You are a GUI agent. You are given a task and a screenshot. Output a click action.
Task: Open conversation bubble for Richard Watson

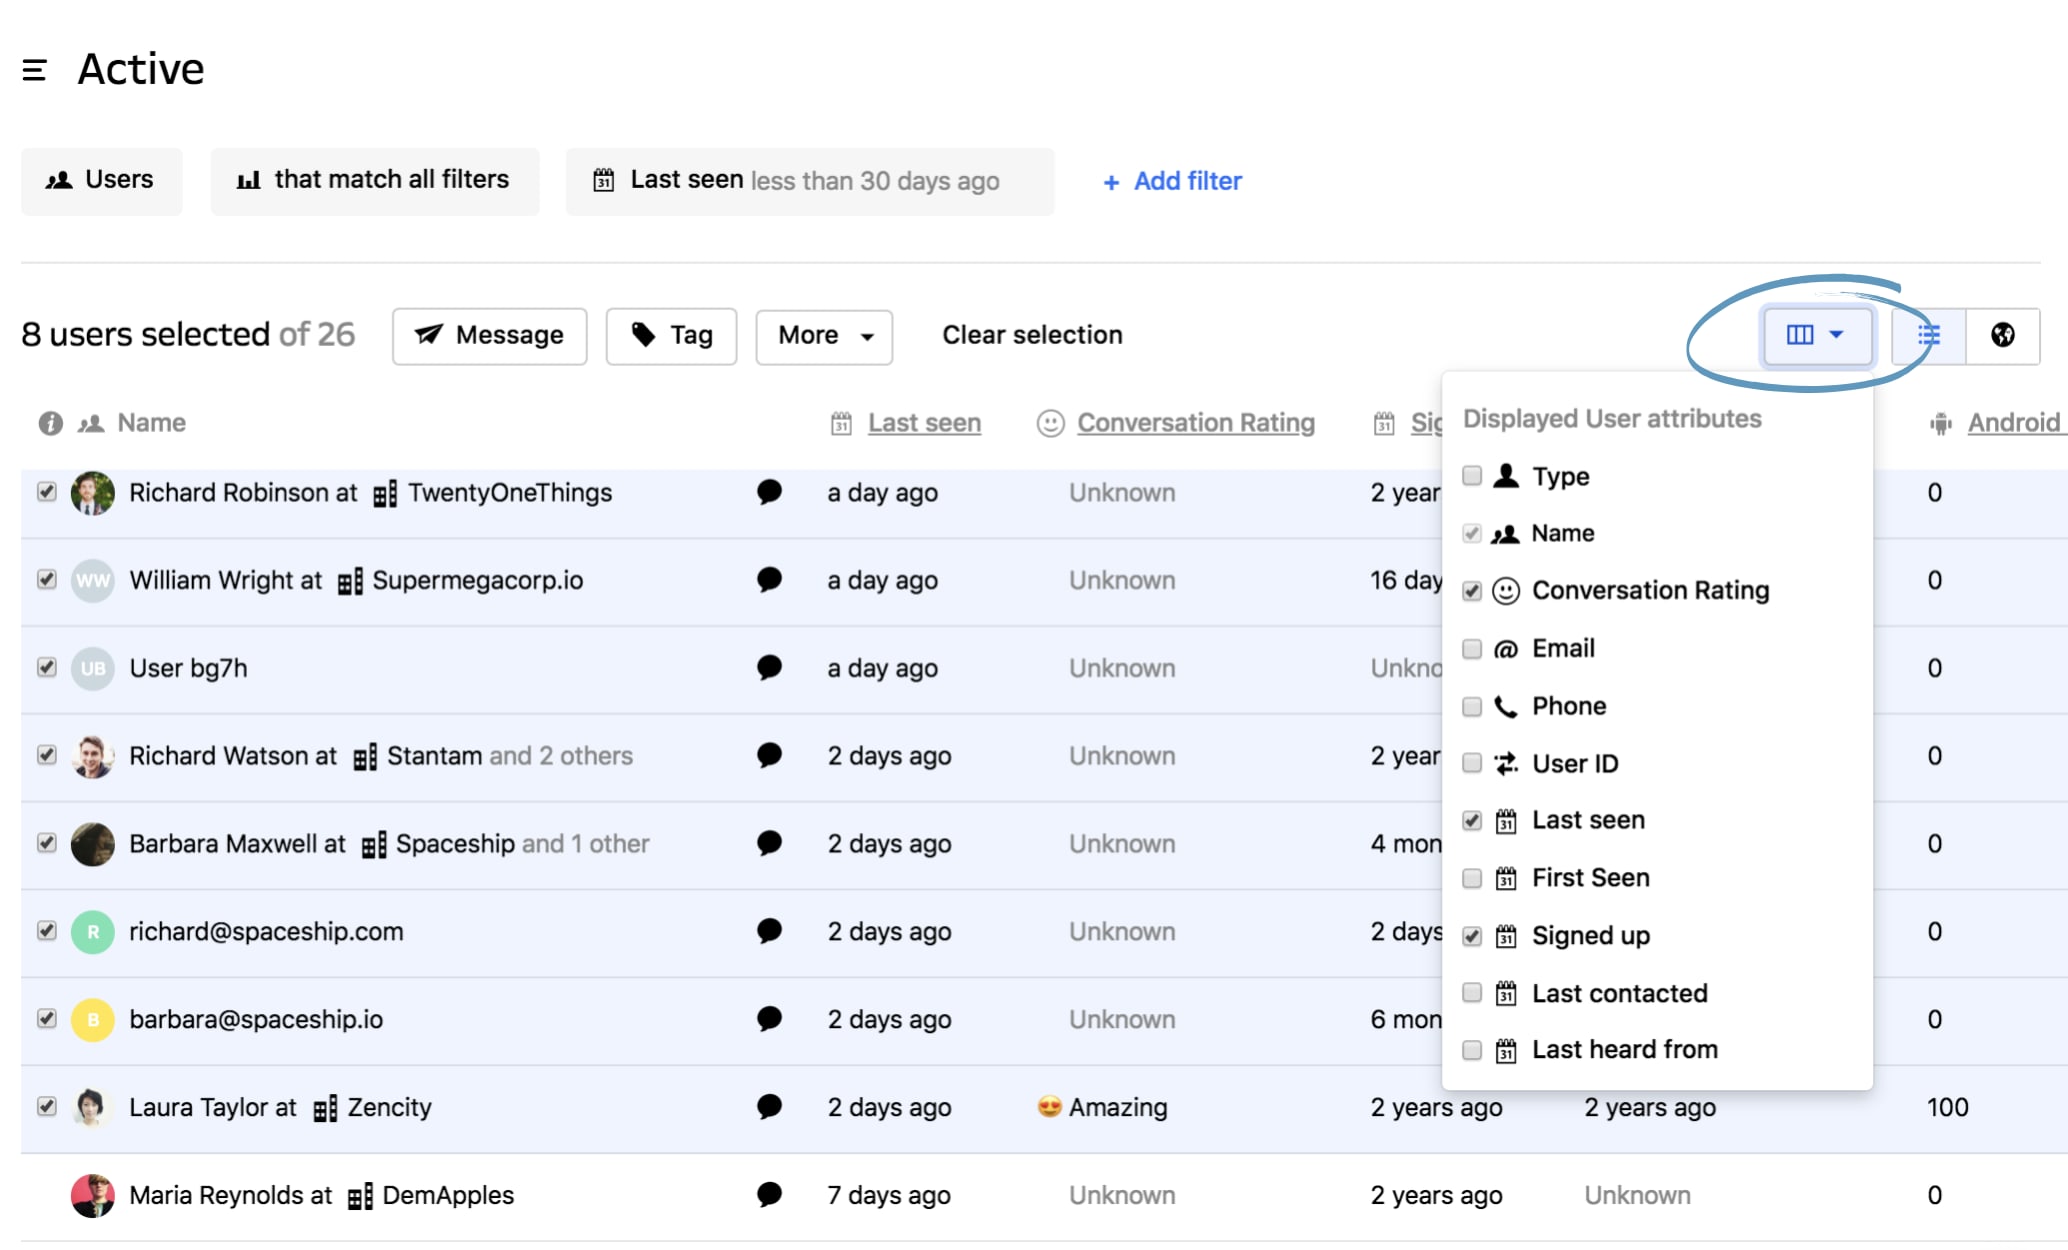769,756
